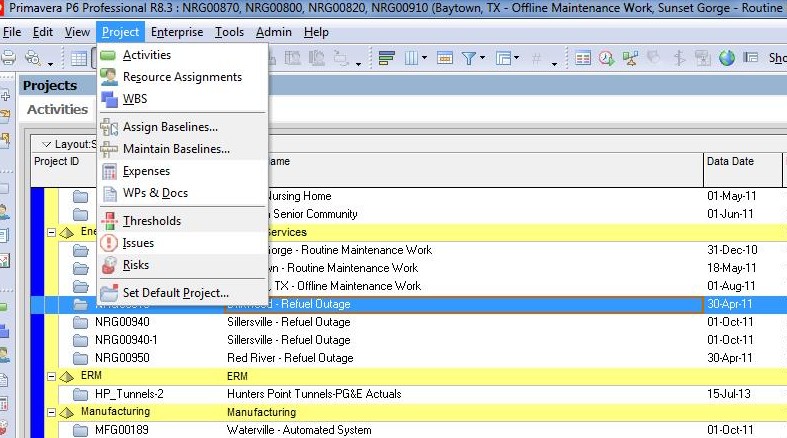Open the Filter dropdown arrow
This screenshot has height=438, width=787.
pyautogui.click(x=483, y=58)
